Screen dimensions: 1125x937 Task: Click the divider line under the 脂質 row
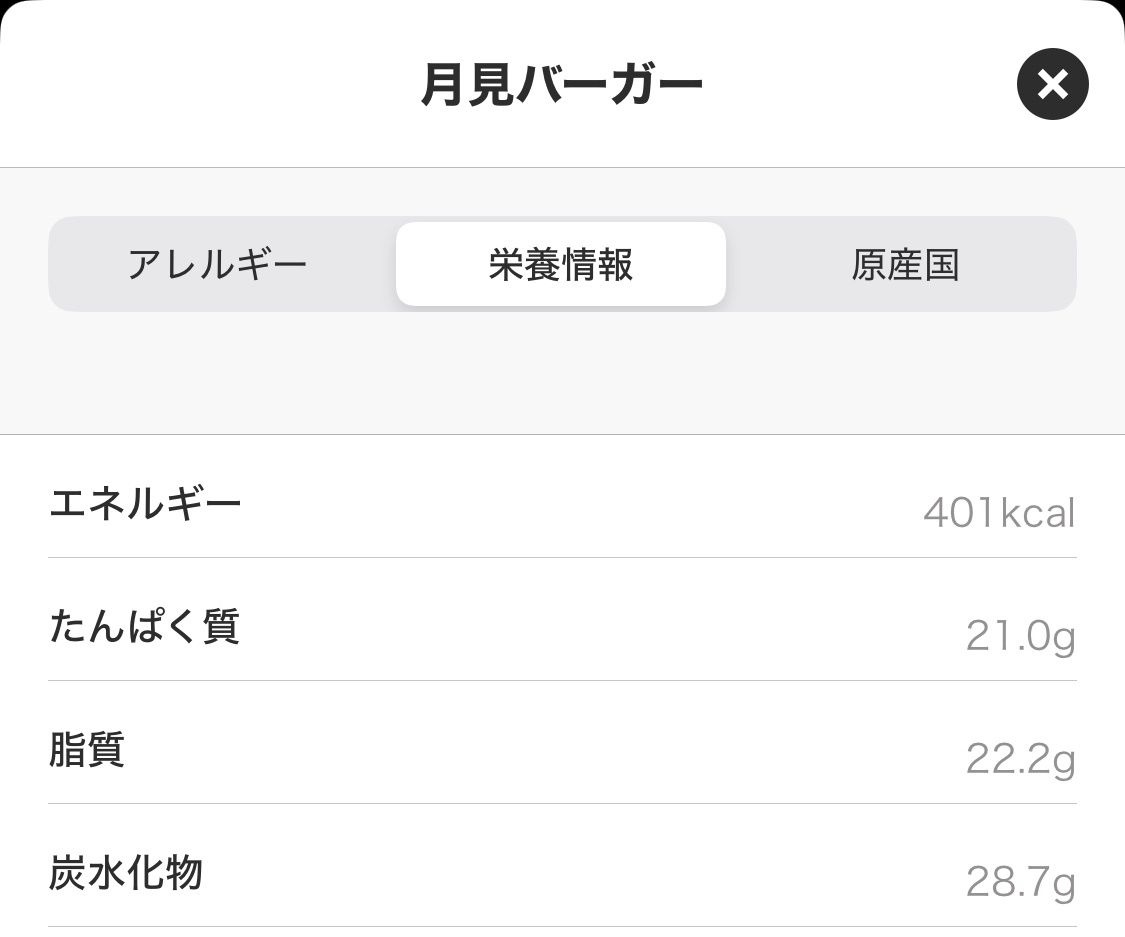(x=562, y=803)
